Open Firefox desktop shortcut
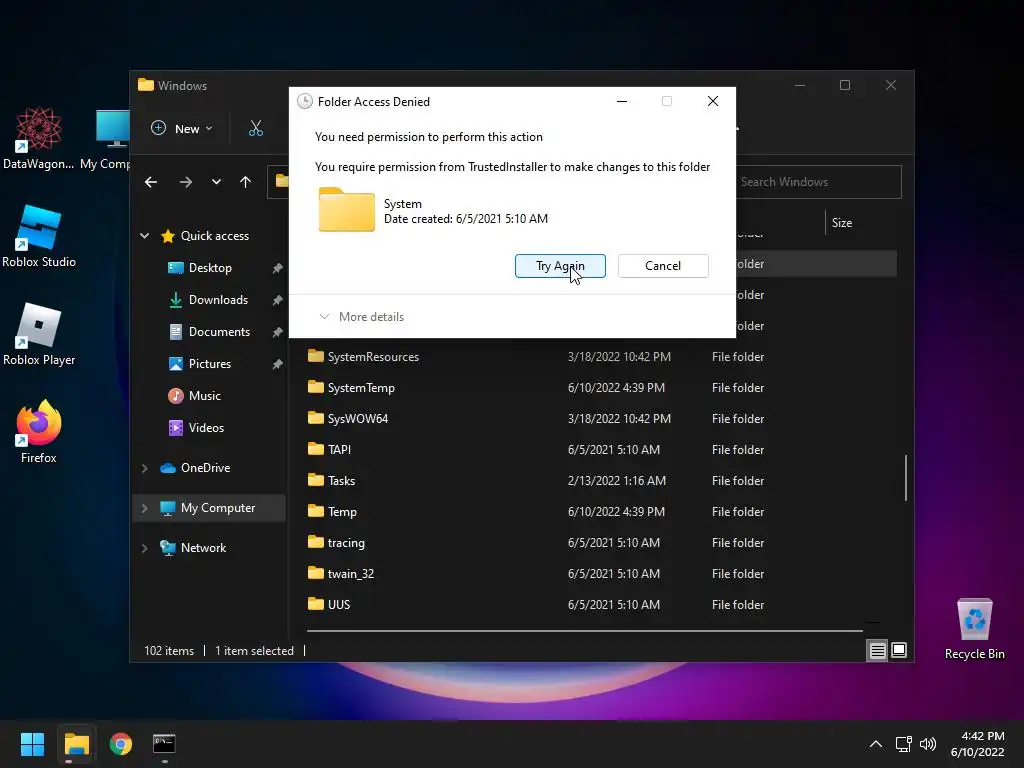 click(x=39, y=432)
